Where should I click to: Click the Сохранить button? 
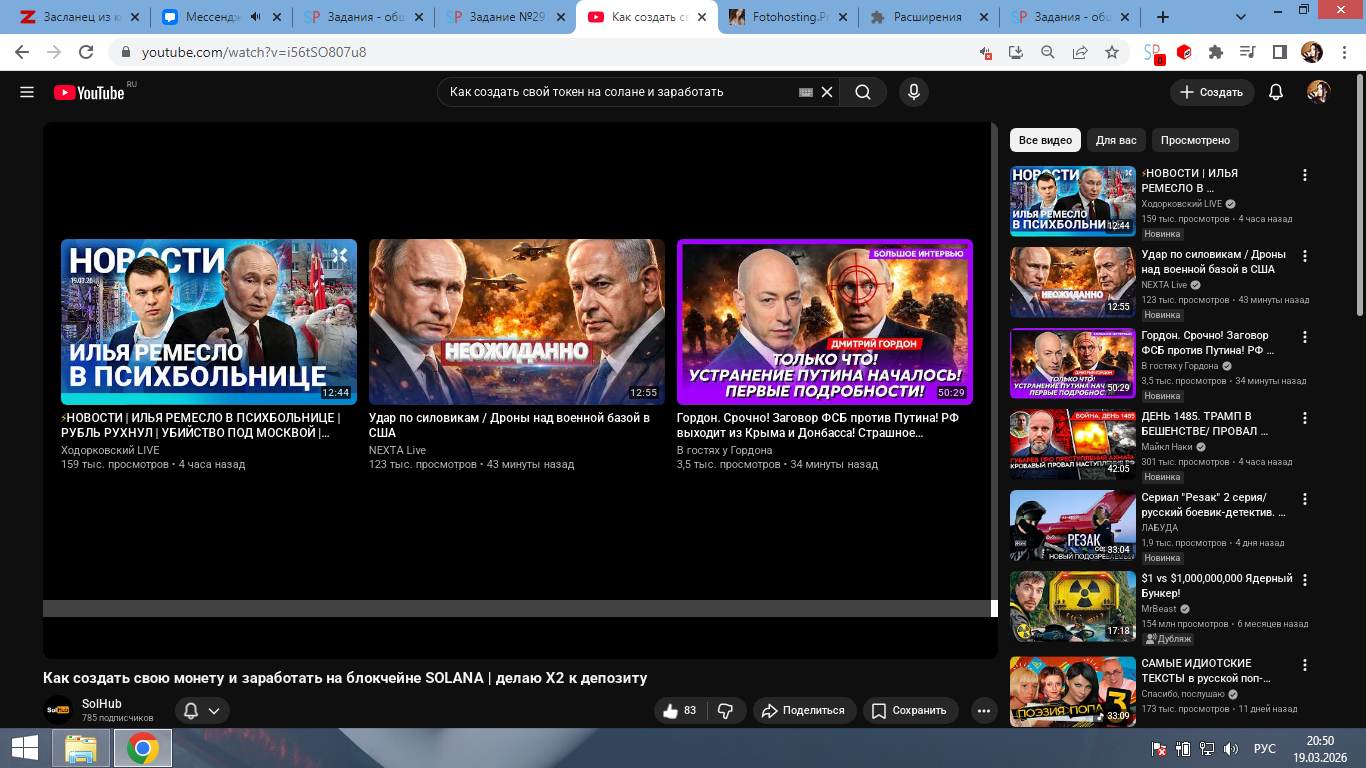coord(909,710)
